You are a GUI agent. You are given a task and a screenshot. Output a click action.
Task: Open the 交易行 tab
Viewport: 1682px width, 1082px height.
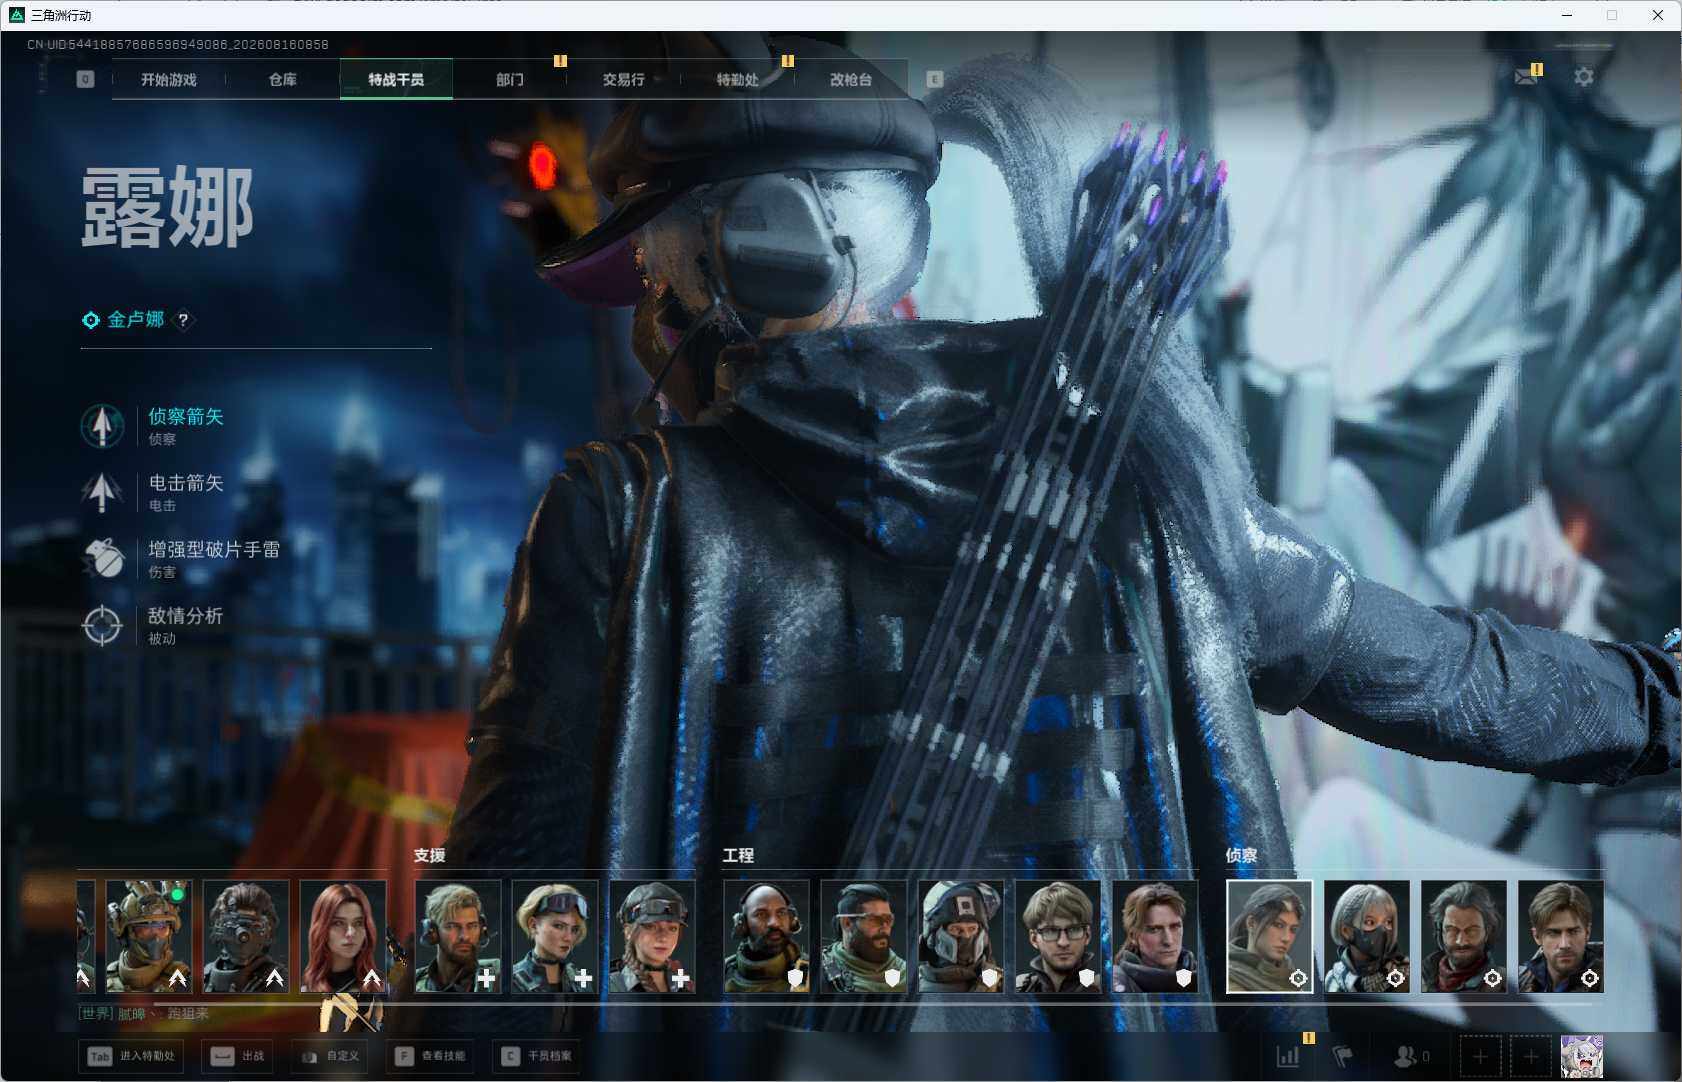click(624, 79)
